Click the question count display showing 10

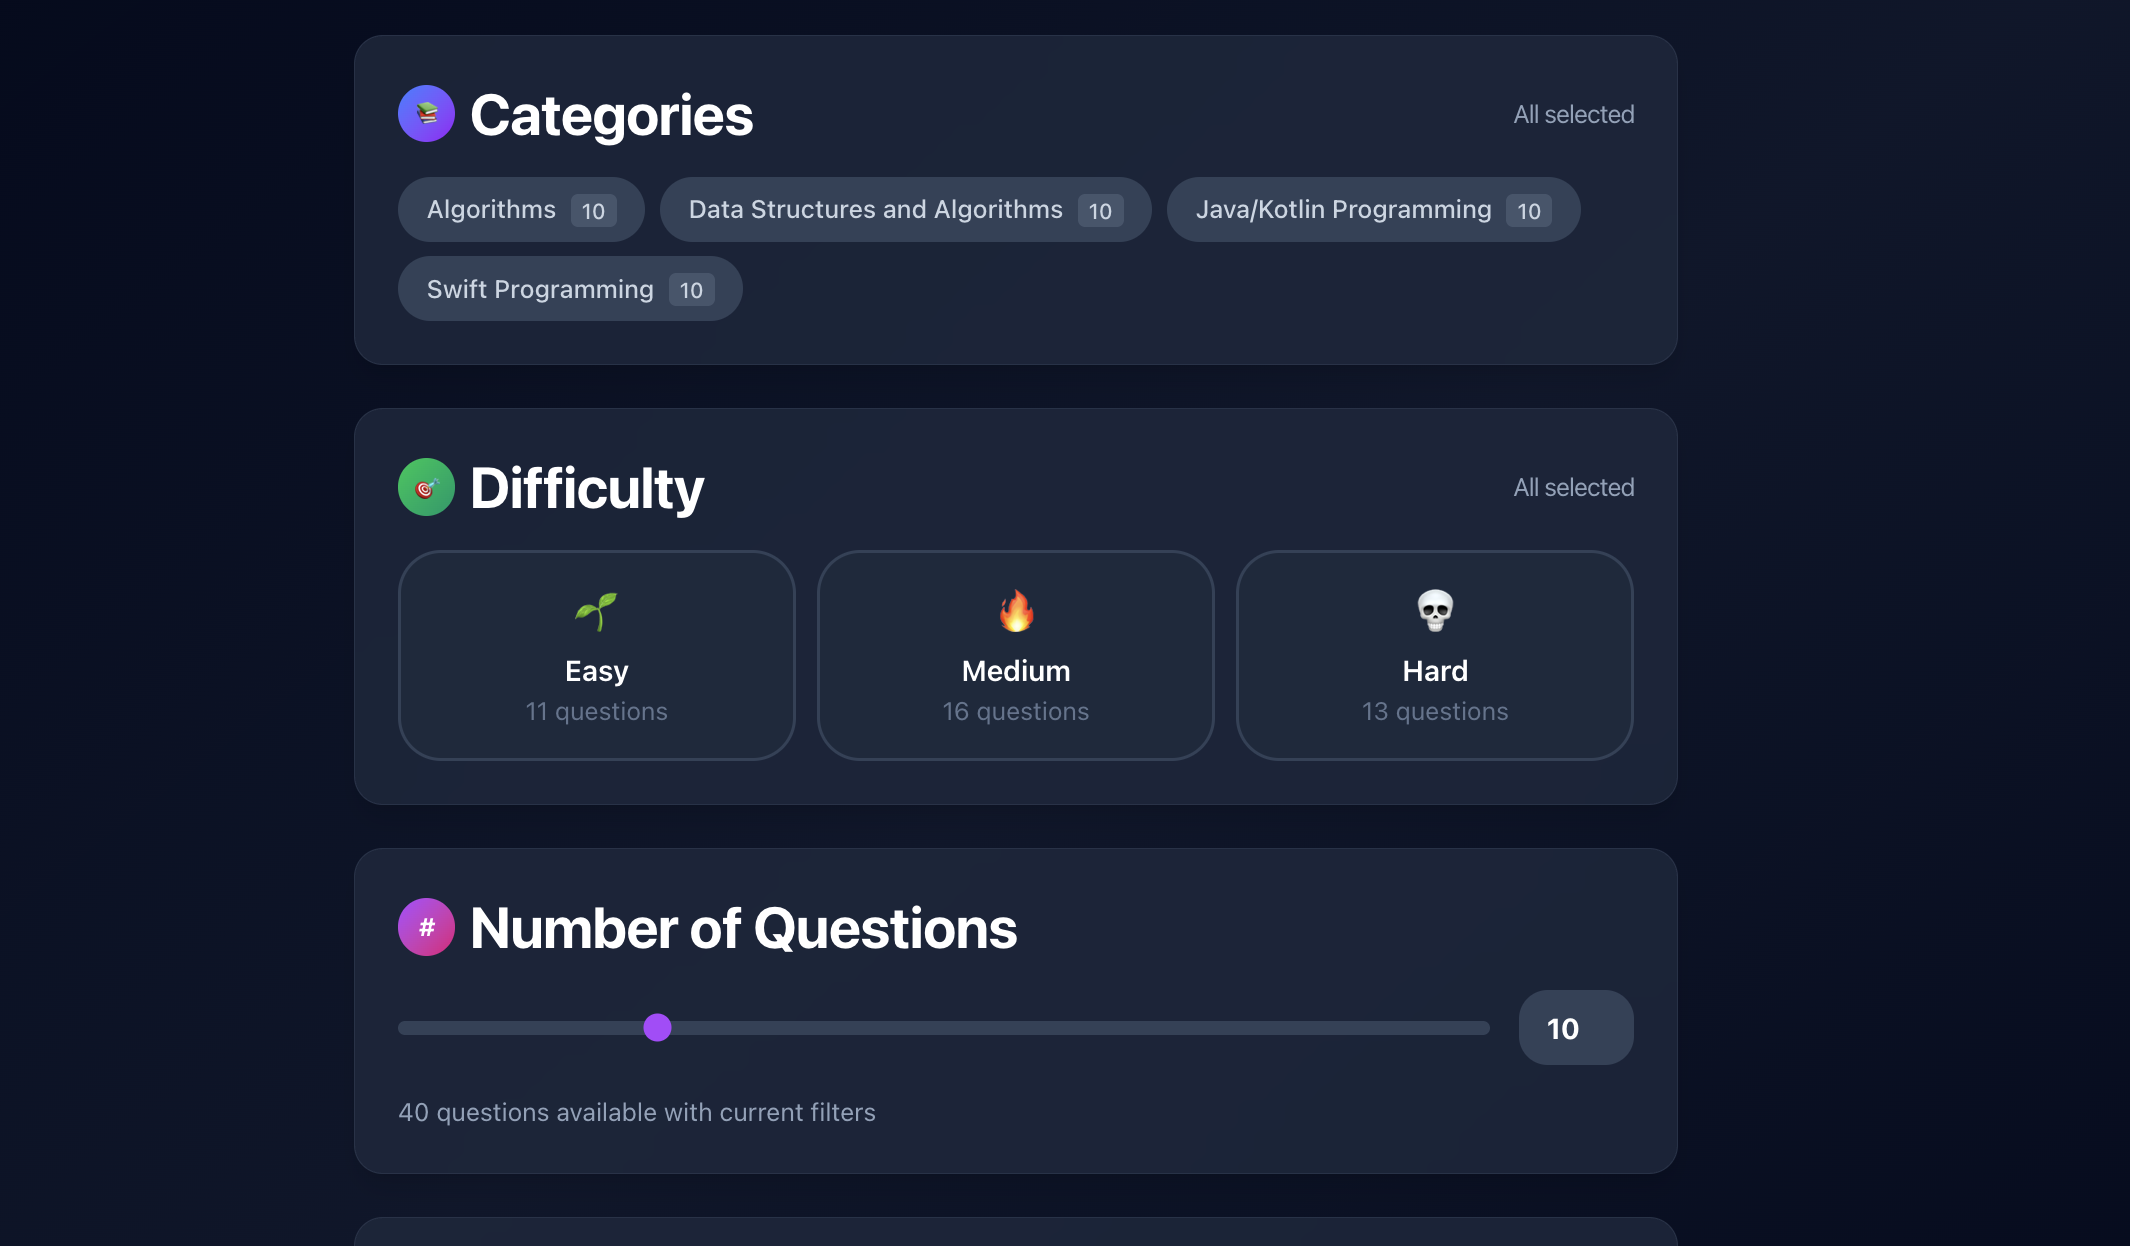point(1574,1027)
